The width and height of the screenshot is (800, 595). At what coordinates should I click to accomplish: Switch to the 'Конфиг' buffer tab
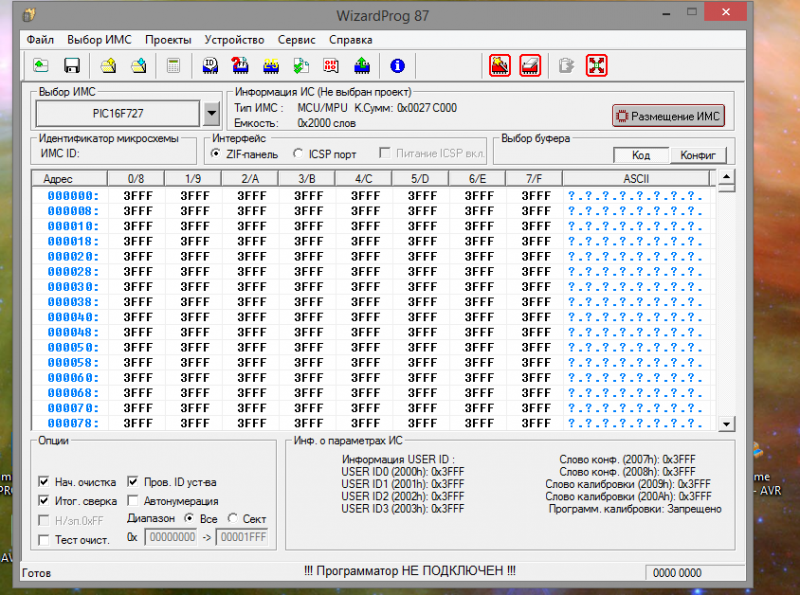pyautogui.click(x=697, y=155)
